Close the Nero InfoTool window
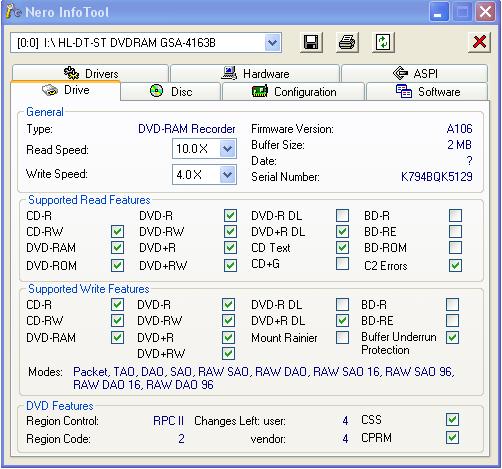The height and width of the screenshot is (469, 502). pos(485,13)
